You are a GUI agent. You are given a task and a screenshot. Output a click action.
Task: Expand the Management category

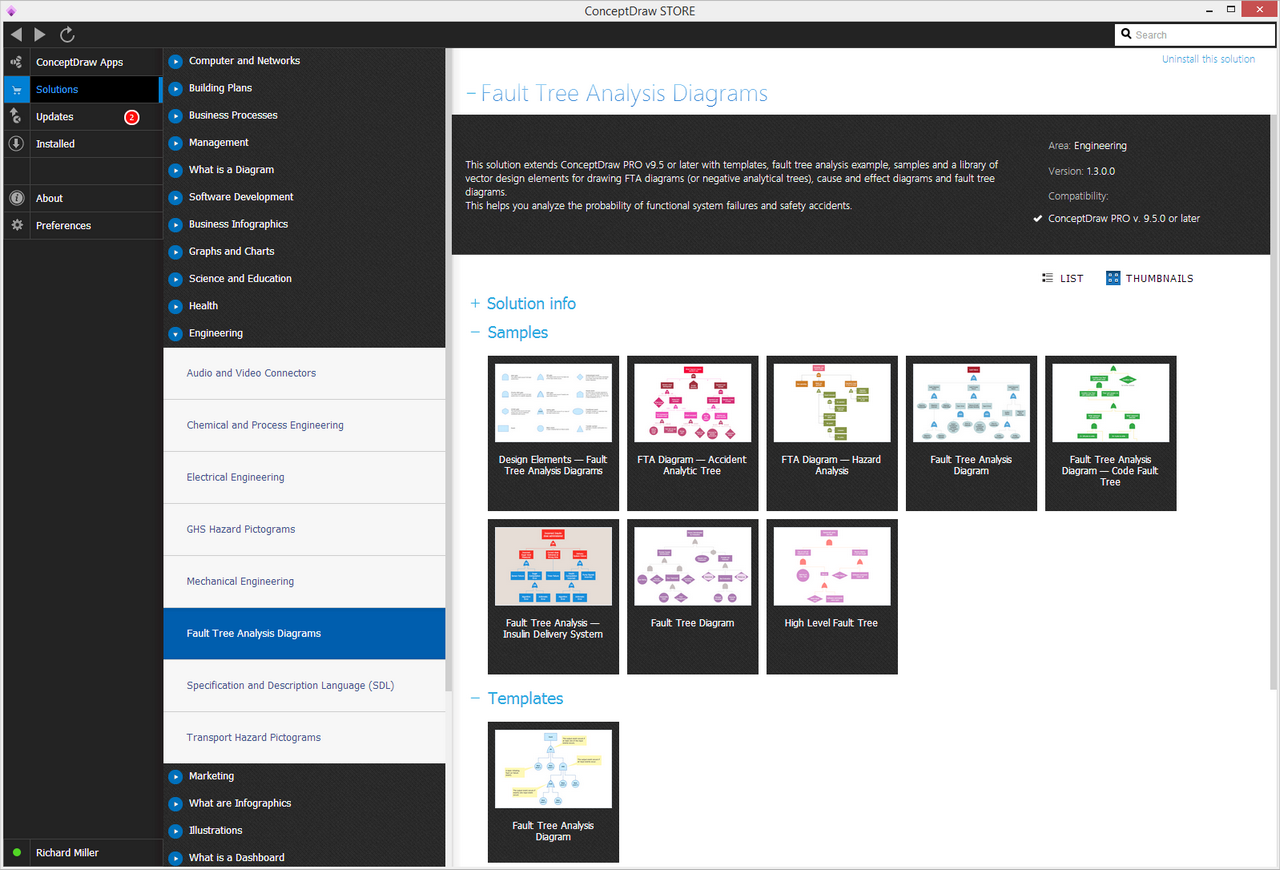176,143
